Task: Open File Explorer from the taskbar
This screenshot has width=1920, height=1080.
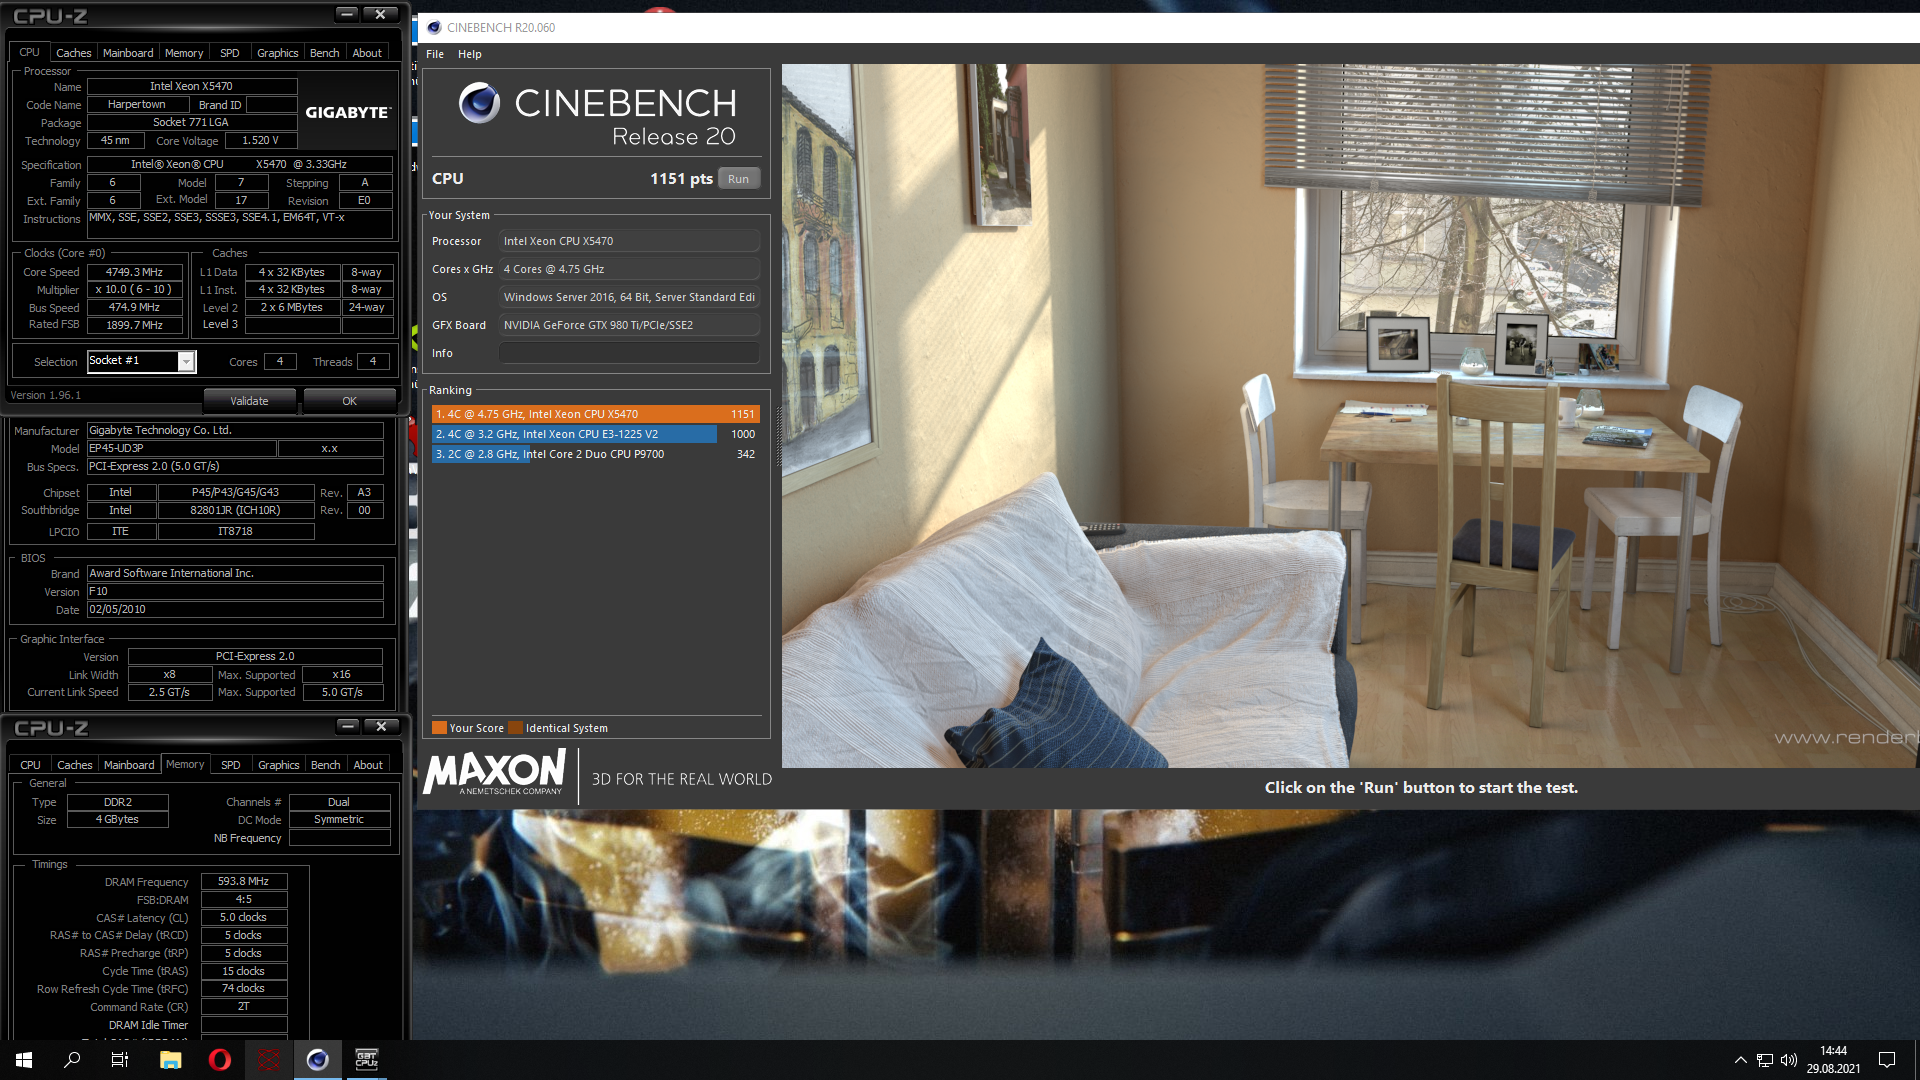Action: 170,1059
